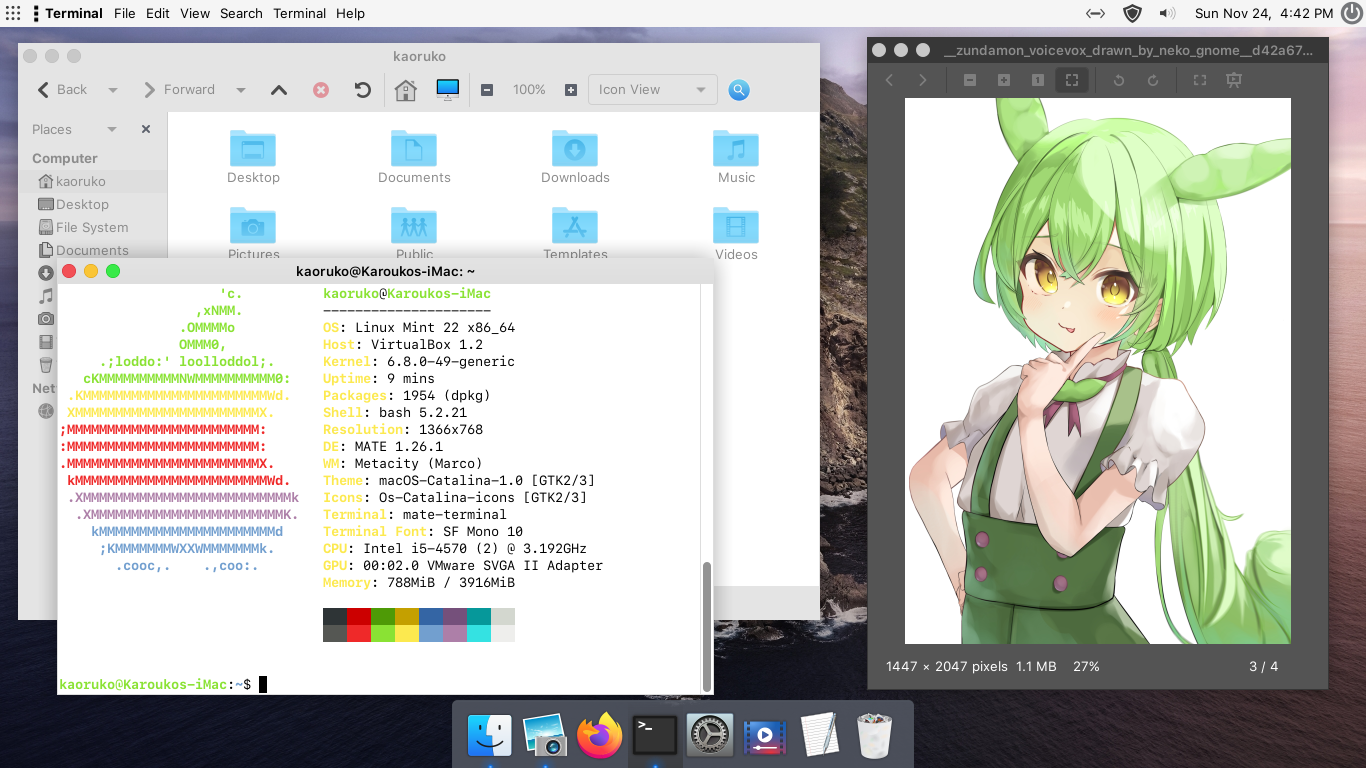Start slideshow in image viewer

point(1234,80)
